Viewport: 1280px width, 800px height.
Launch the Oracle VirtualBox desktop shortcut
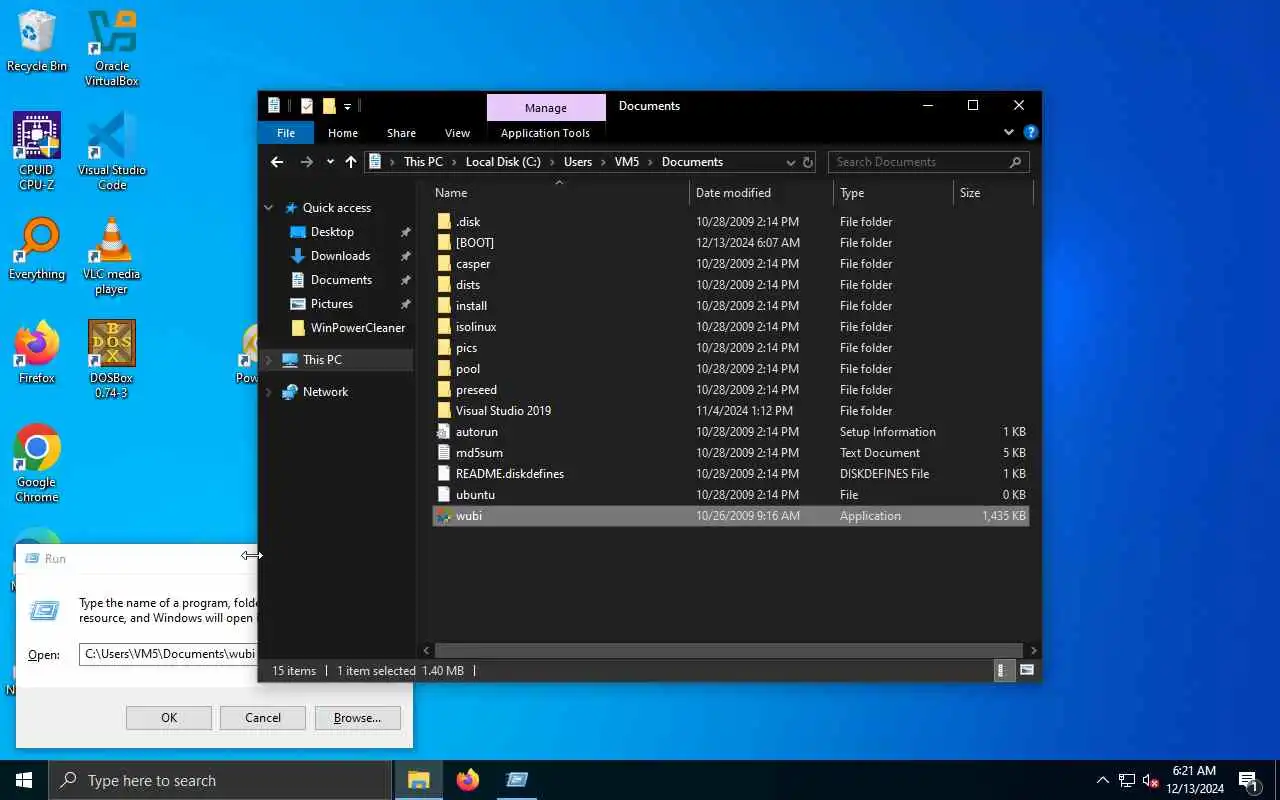(112, 48)
